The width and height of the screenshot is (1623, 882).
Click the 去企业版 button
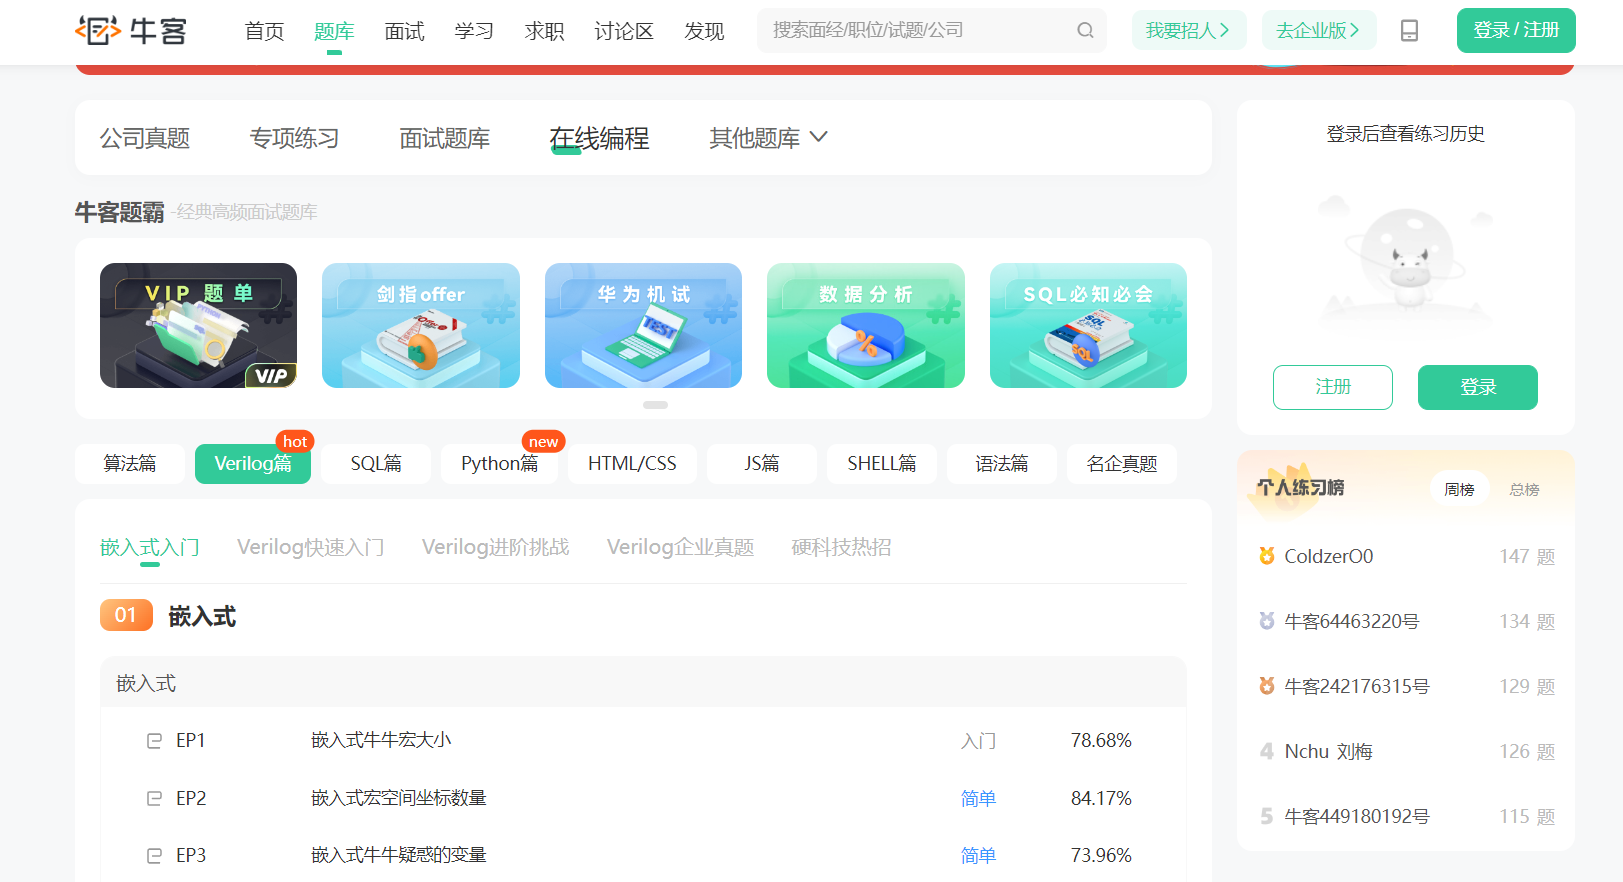pyautogui.click(x=1319, y=31)
